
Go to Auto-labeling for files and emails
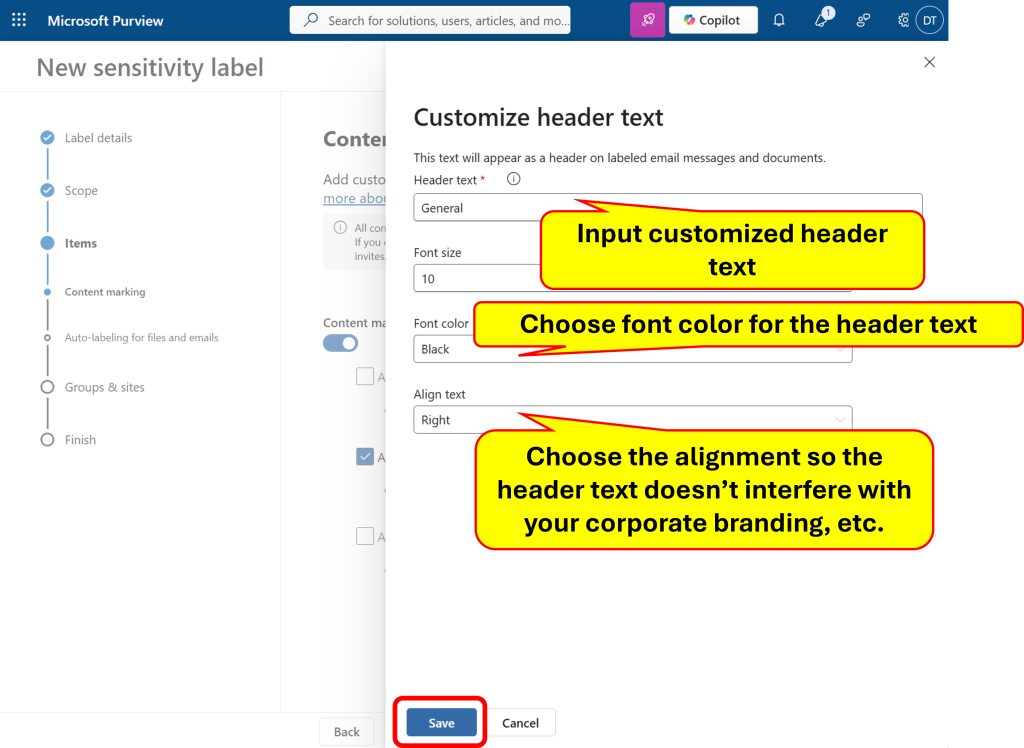coord(142,338)
